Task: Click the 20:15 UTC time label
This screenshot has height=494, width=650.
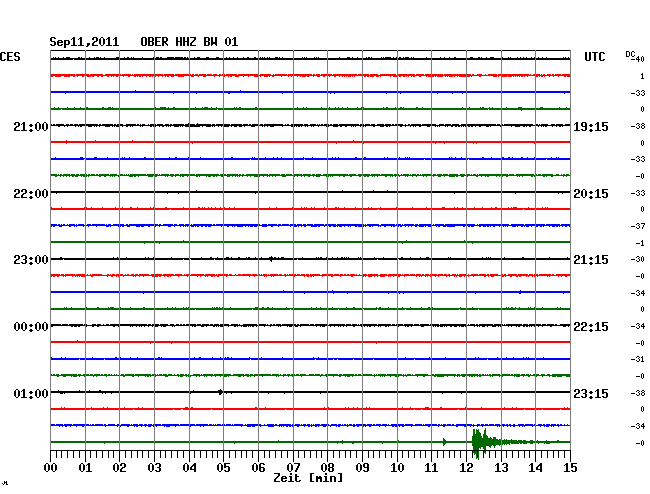Action: coord(591,194)
